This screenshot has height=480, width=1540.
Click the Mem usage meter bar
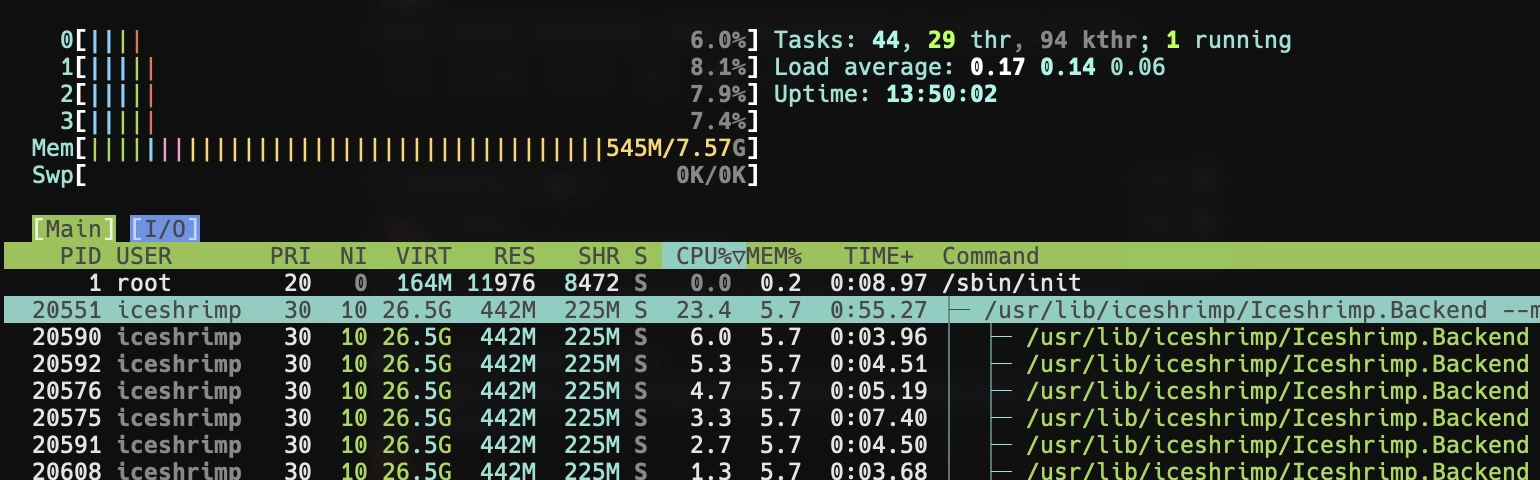pos(395,149)
